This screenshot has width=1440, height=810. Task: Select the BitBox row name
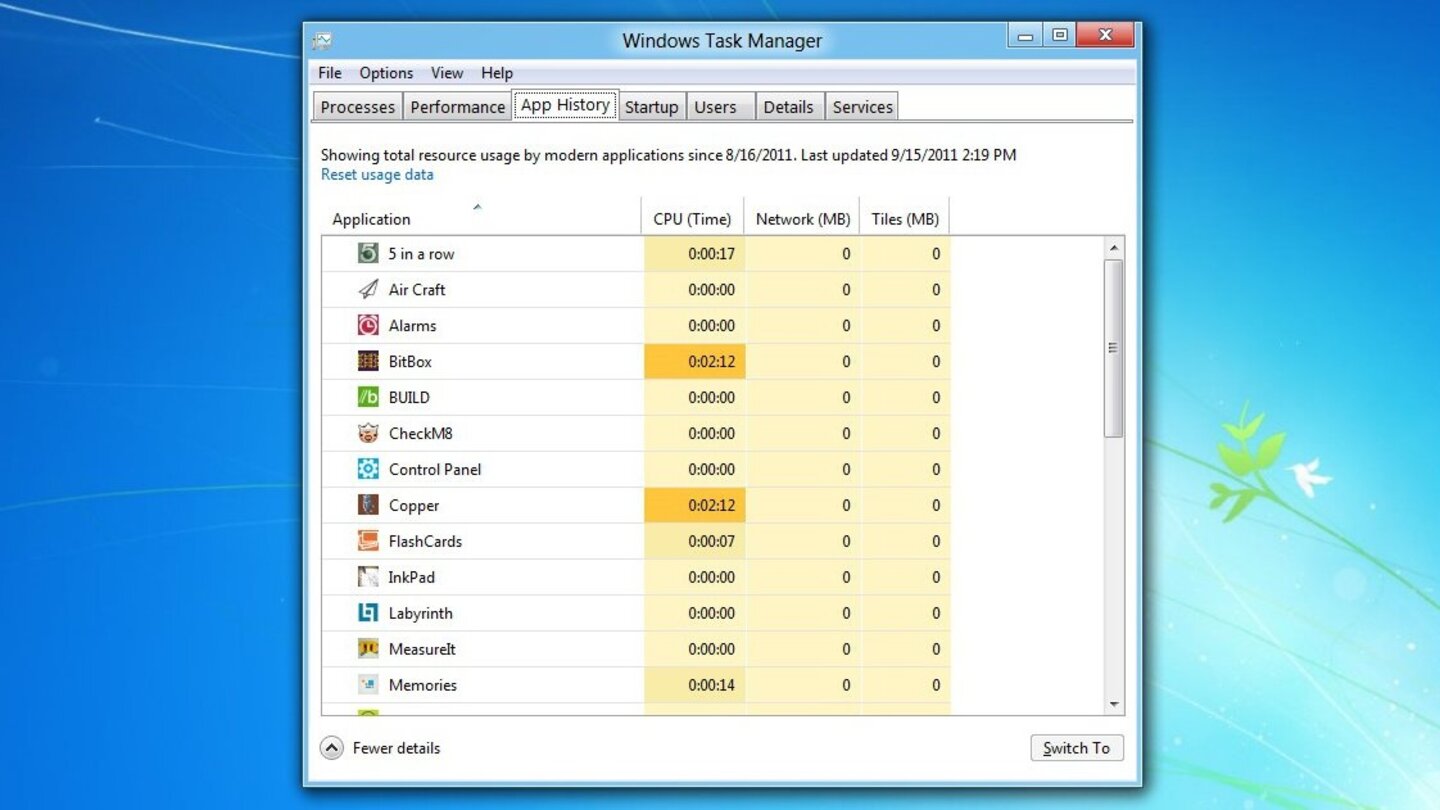point(410,362)
